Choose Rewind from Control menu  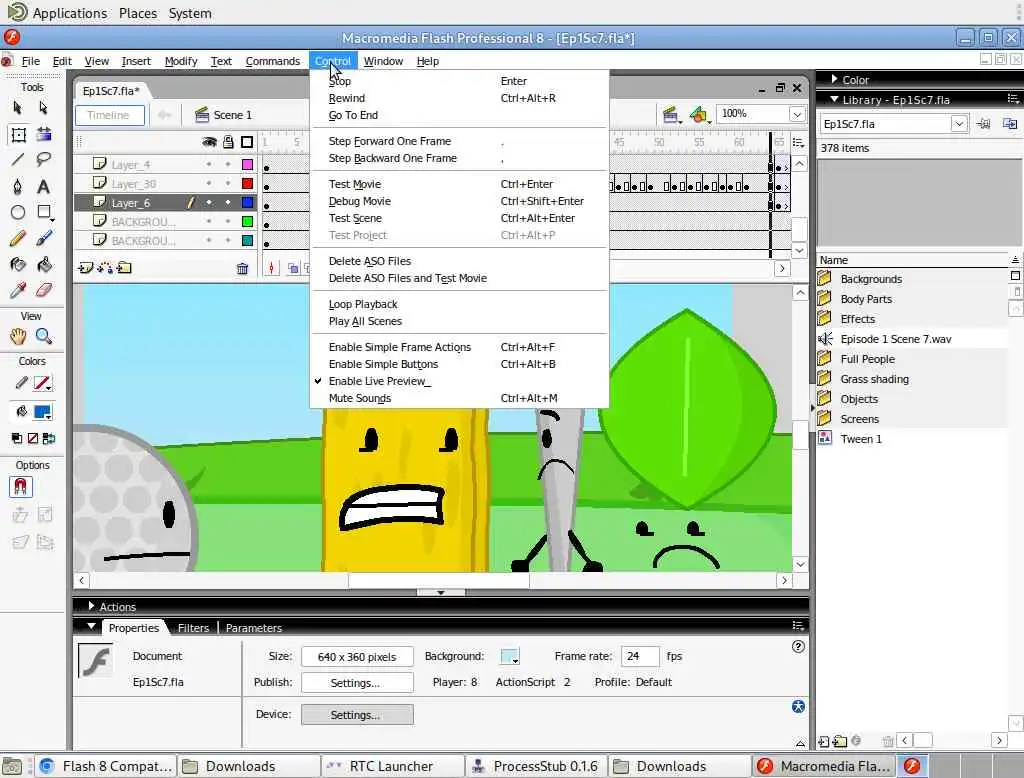[347, 98]
